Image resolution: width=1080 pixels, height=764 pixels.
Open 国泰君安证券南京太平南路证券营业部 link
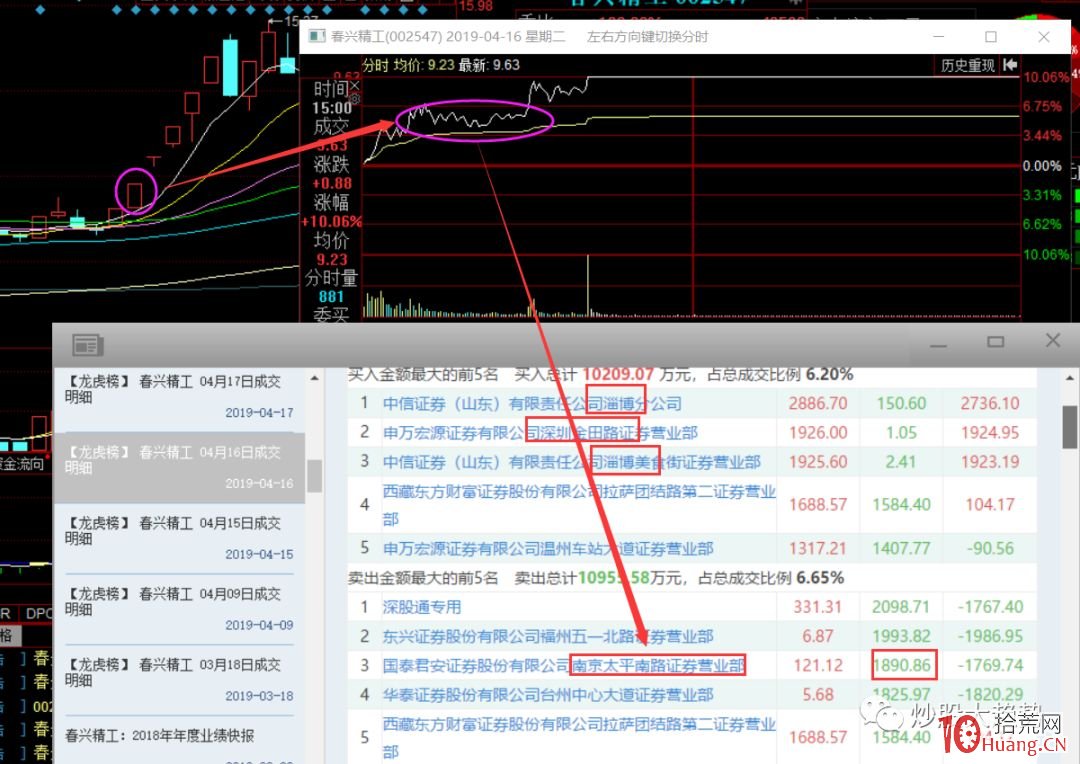[563, 665]
